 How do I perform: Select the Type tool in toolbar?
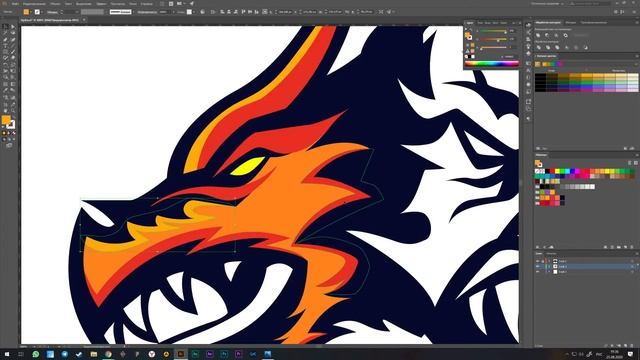coord(6,46)
